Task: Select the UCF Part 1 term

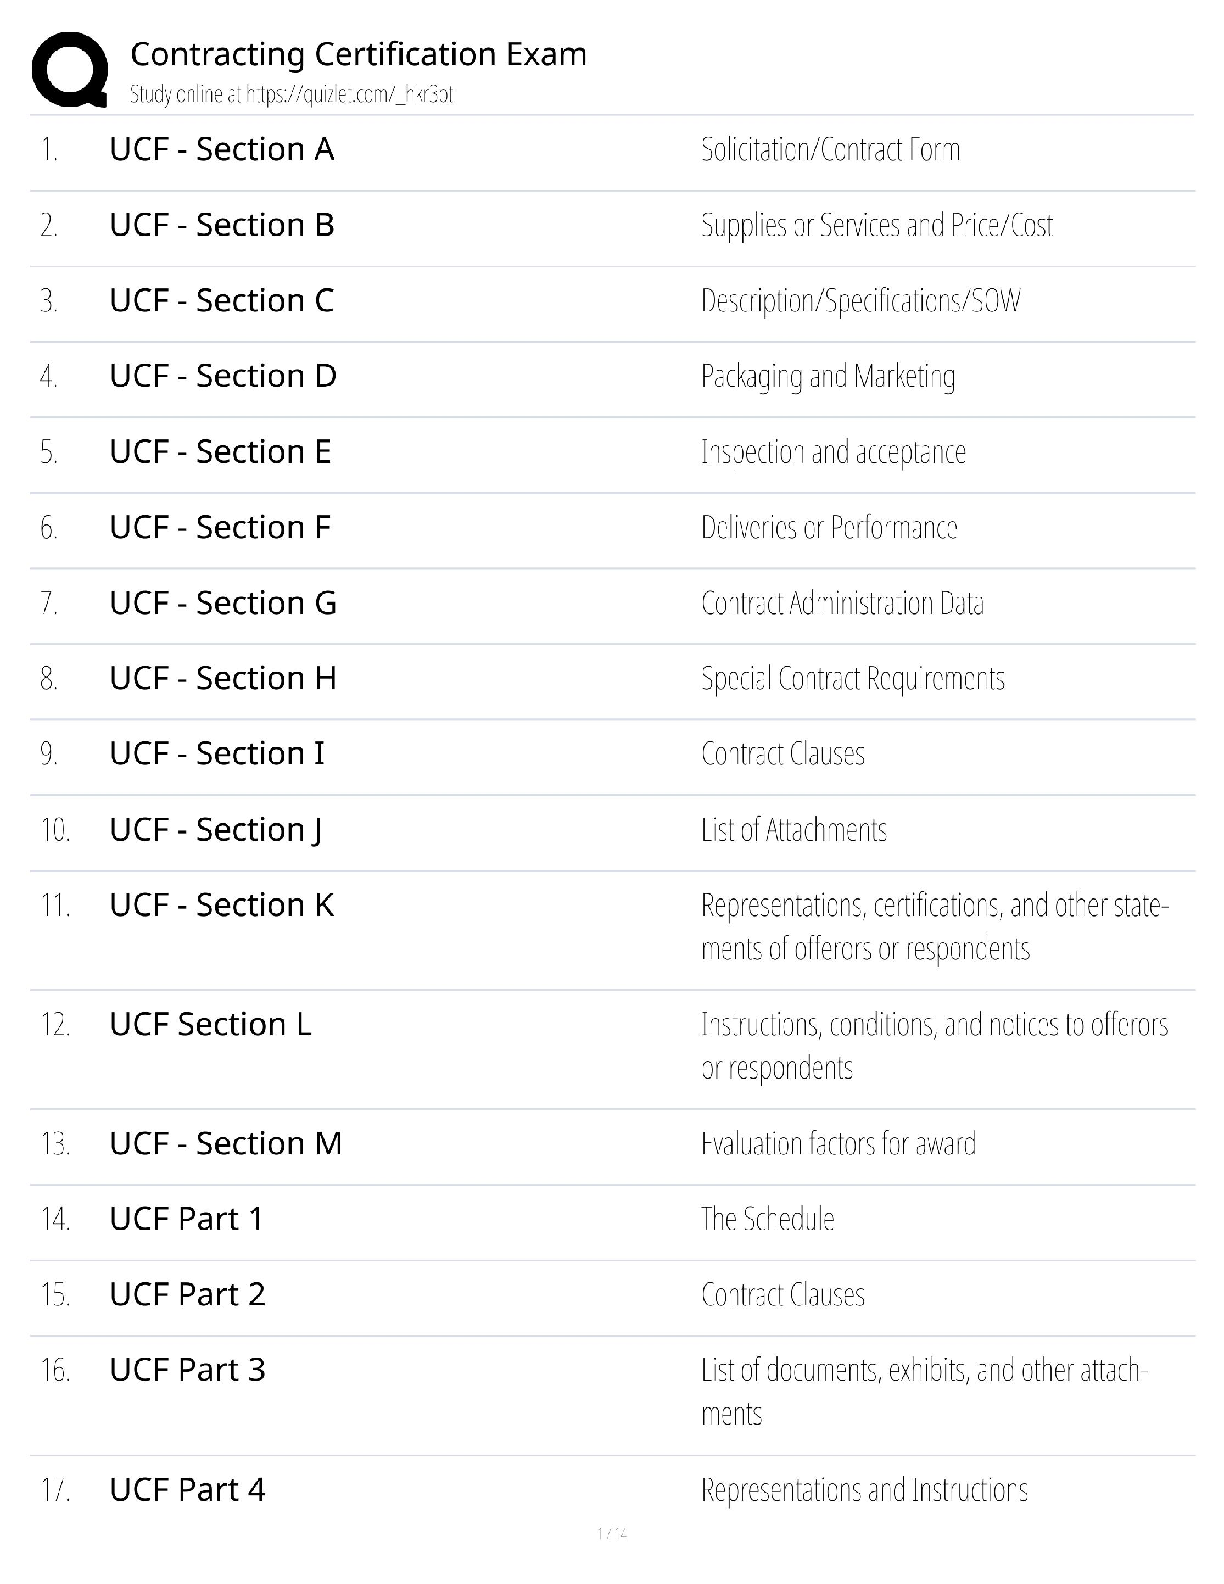Action: [186, 1219]
